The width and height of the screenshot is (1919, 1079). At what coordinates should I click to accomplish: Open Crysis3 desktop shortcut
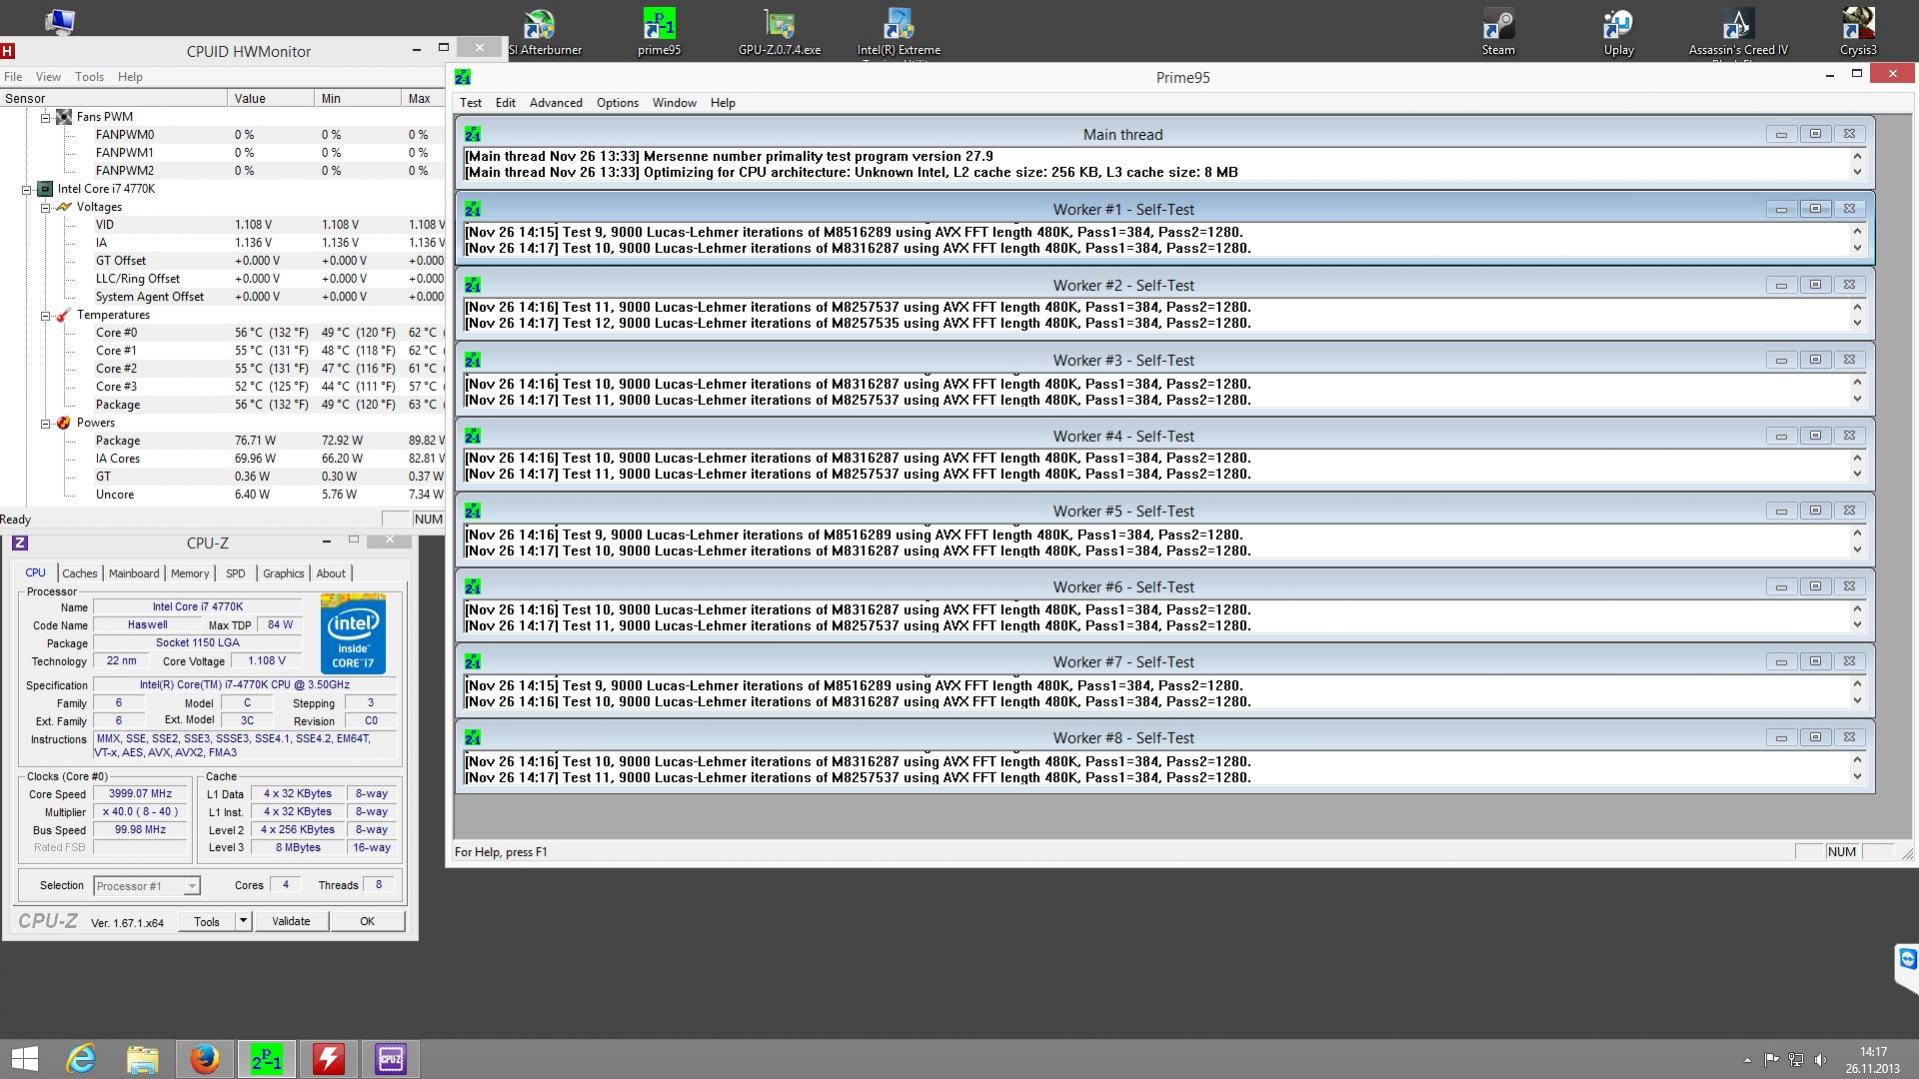[x=1858, y=32]
